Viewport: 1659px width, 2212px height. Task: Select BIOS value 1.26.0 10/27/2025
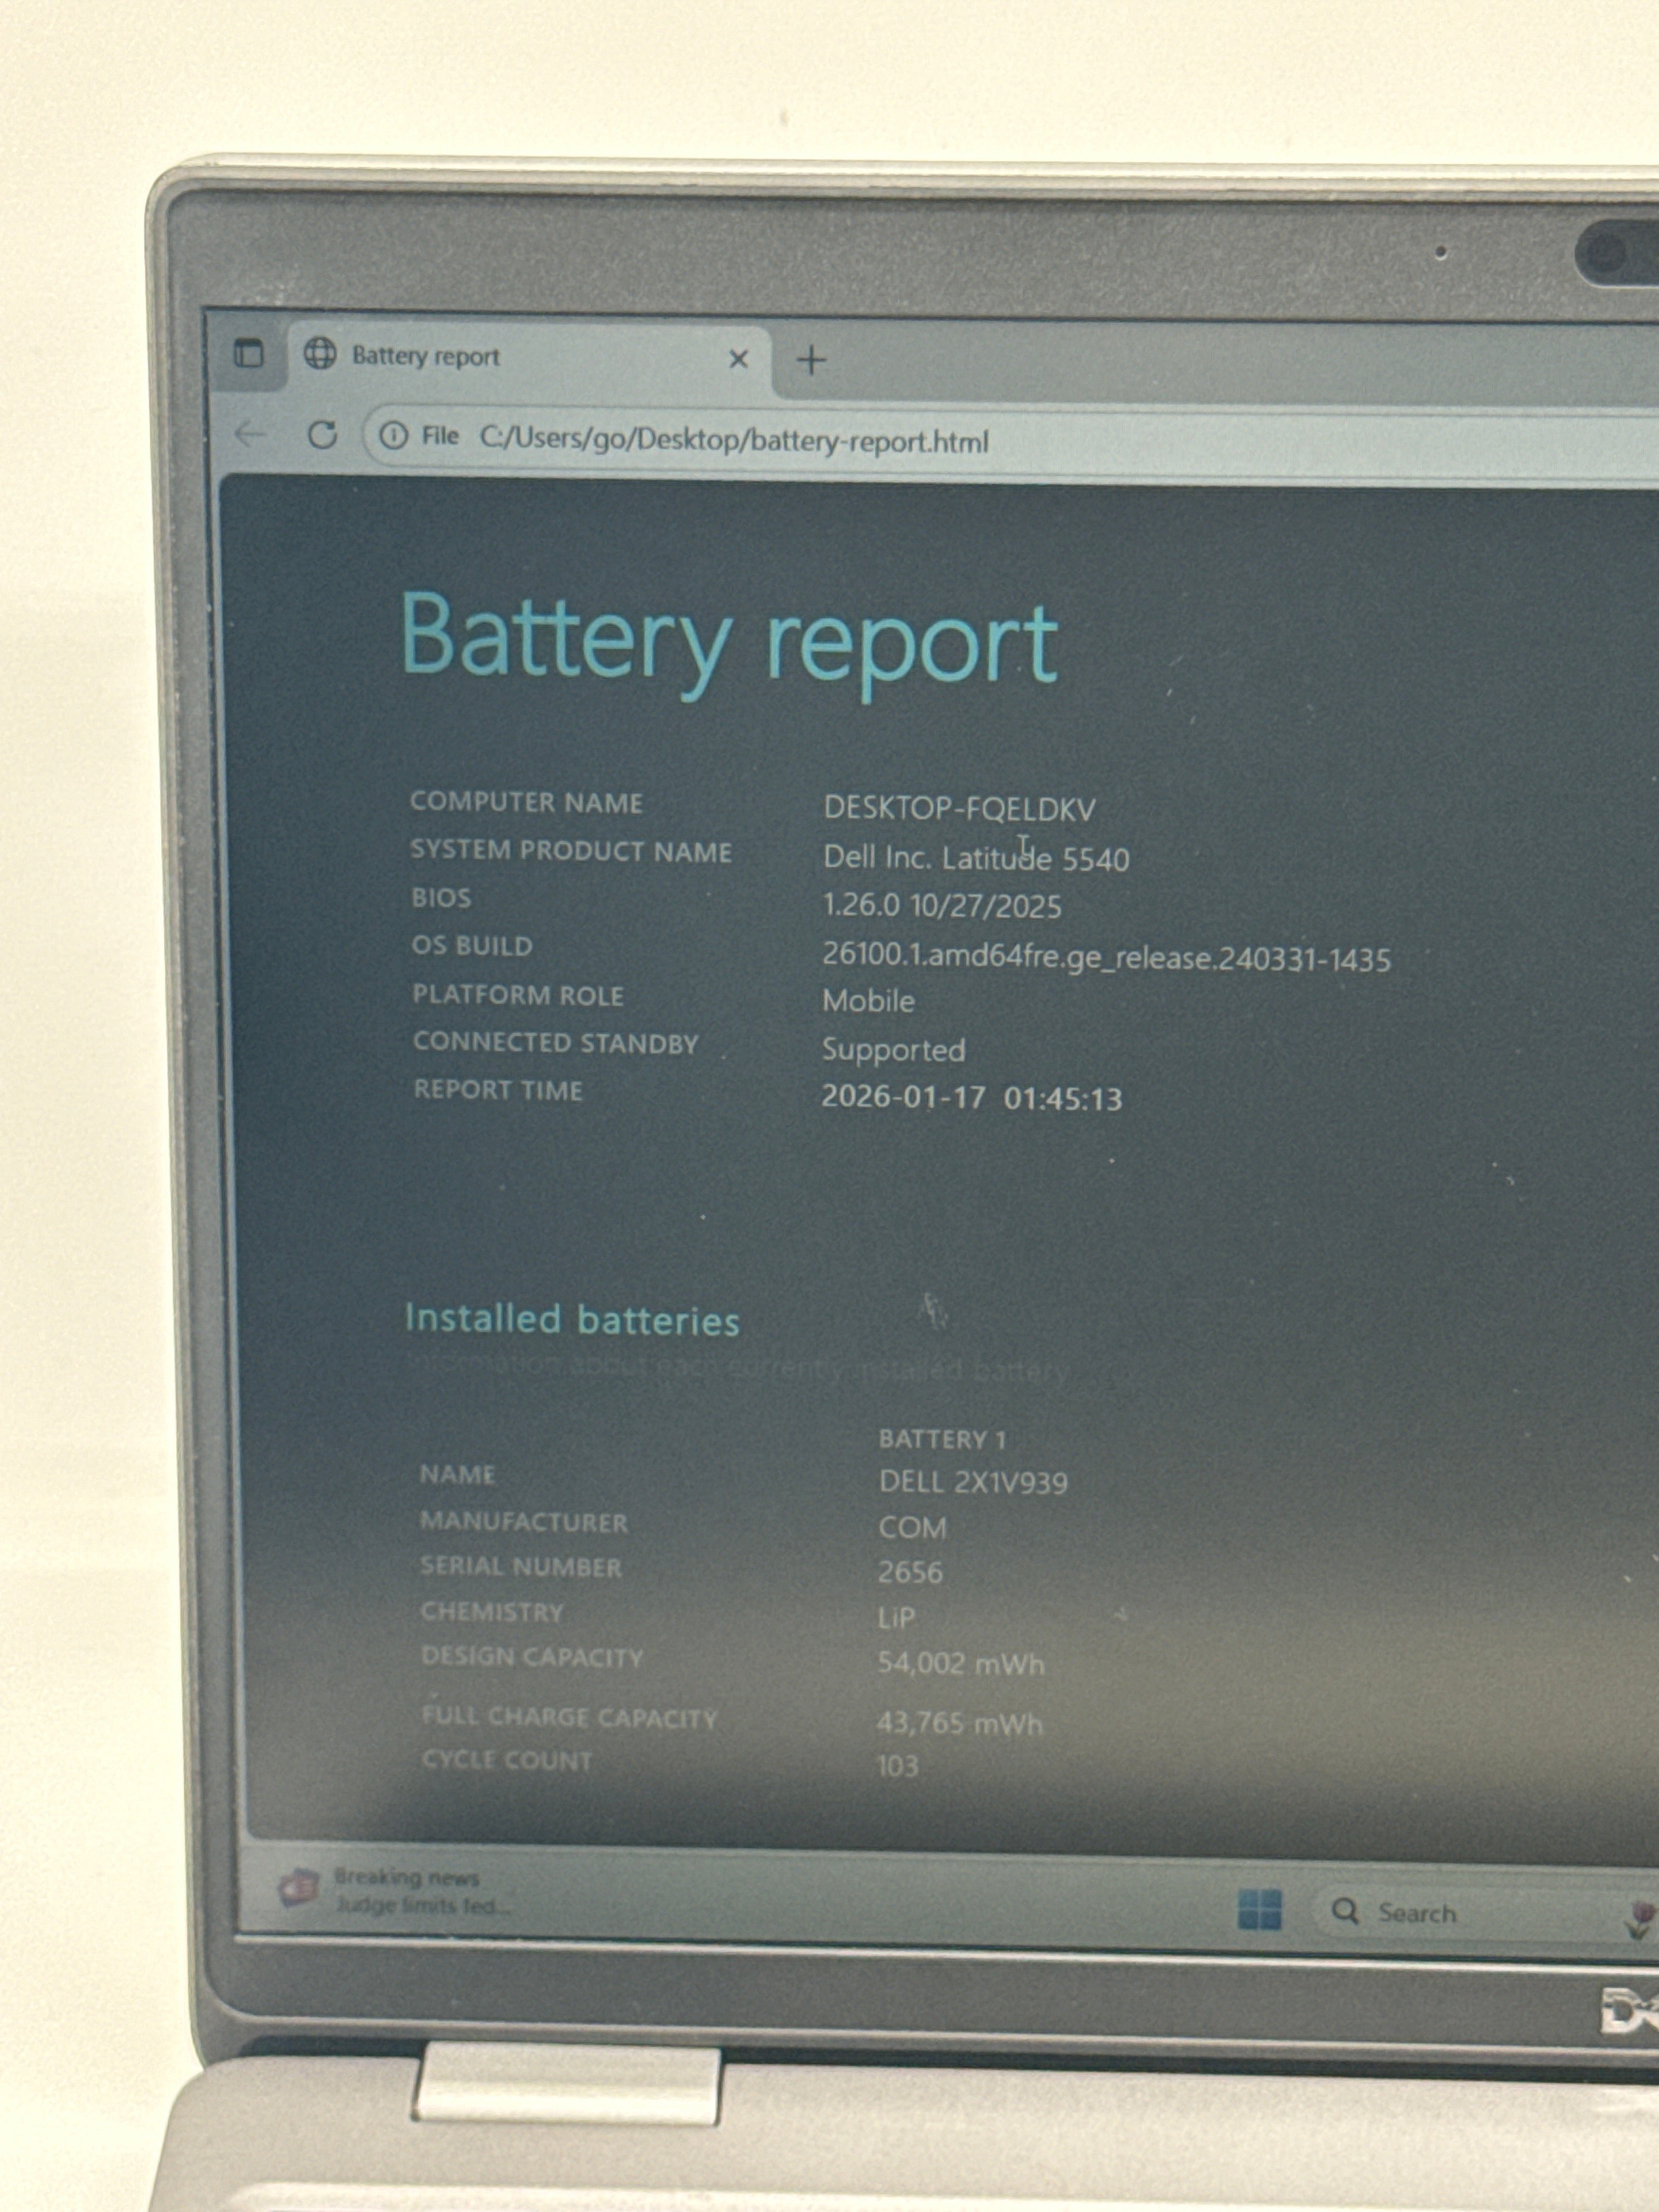click(942, 906)
